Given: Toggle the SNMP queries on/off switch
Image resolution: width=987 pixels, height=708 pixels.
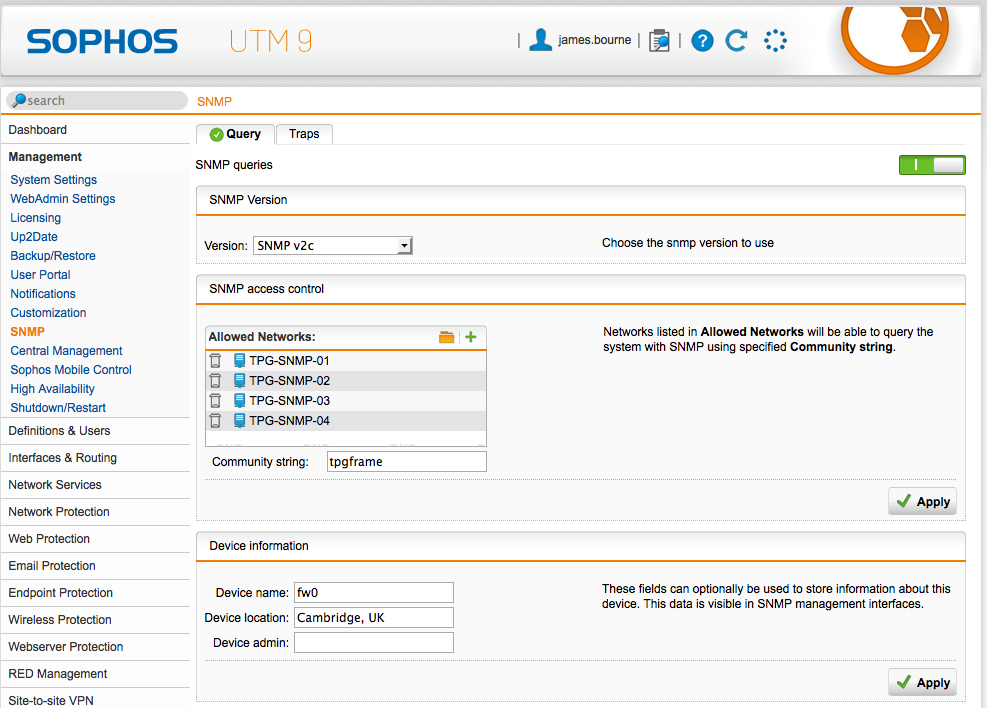Looking at the screenshot, I should [x=932, y=165].
